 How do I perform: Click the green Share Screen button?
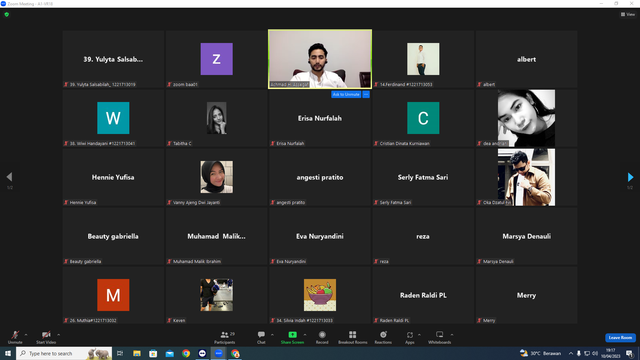point(292,337)
